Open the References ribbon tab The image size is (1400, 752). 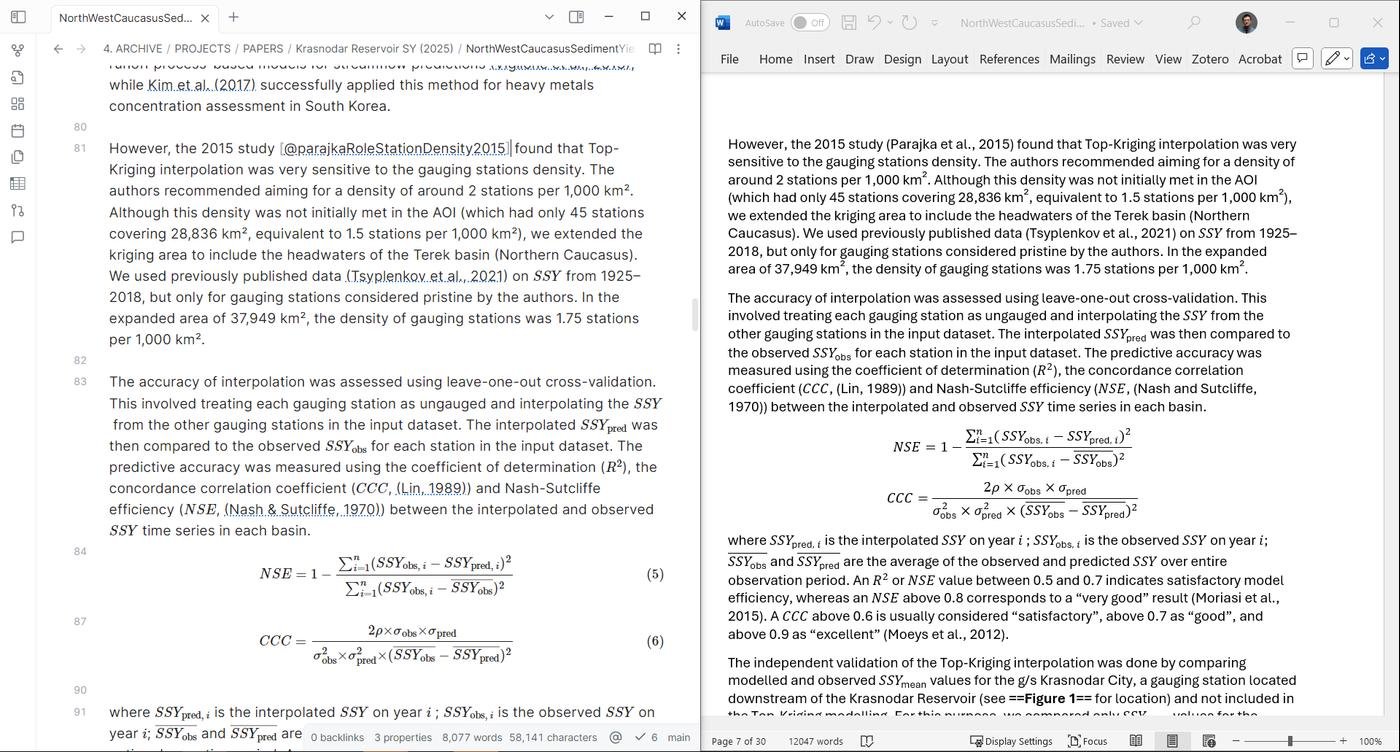tap(1009, 59)
